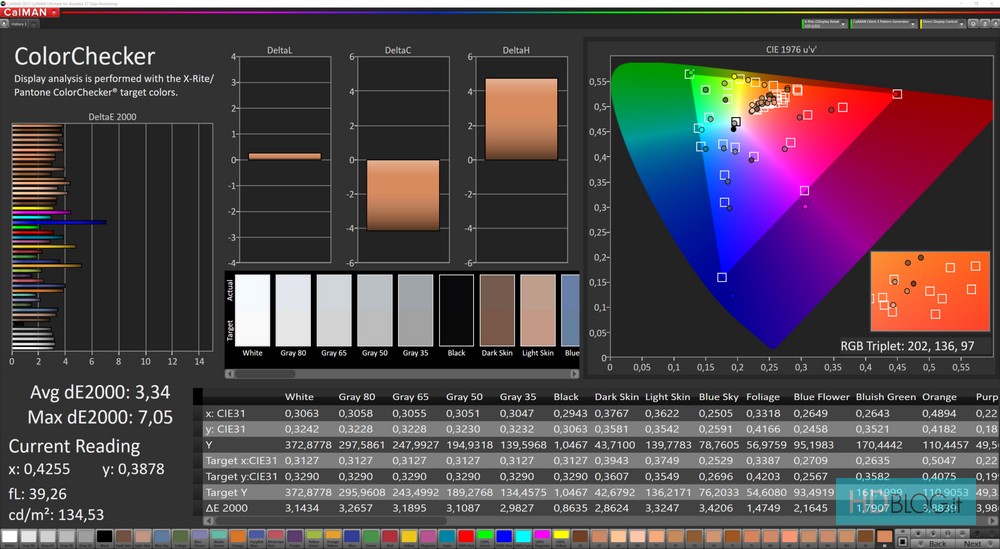The width and height of the screenshot is (1000, 549).
Task: Click the RGB Triplet orange zoom inset
Action: point(929,291)
